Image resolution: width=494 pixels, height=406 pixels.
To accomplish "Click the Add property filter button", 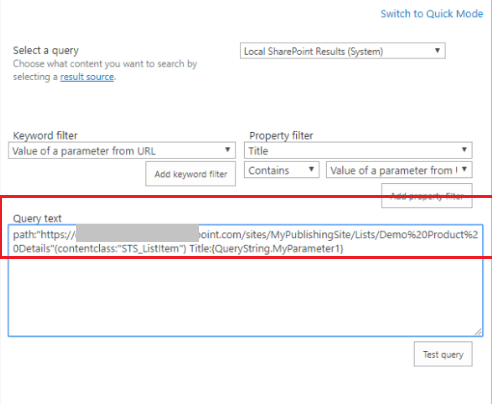I will pyautogui.click(x=427, y=196).
